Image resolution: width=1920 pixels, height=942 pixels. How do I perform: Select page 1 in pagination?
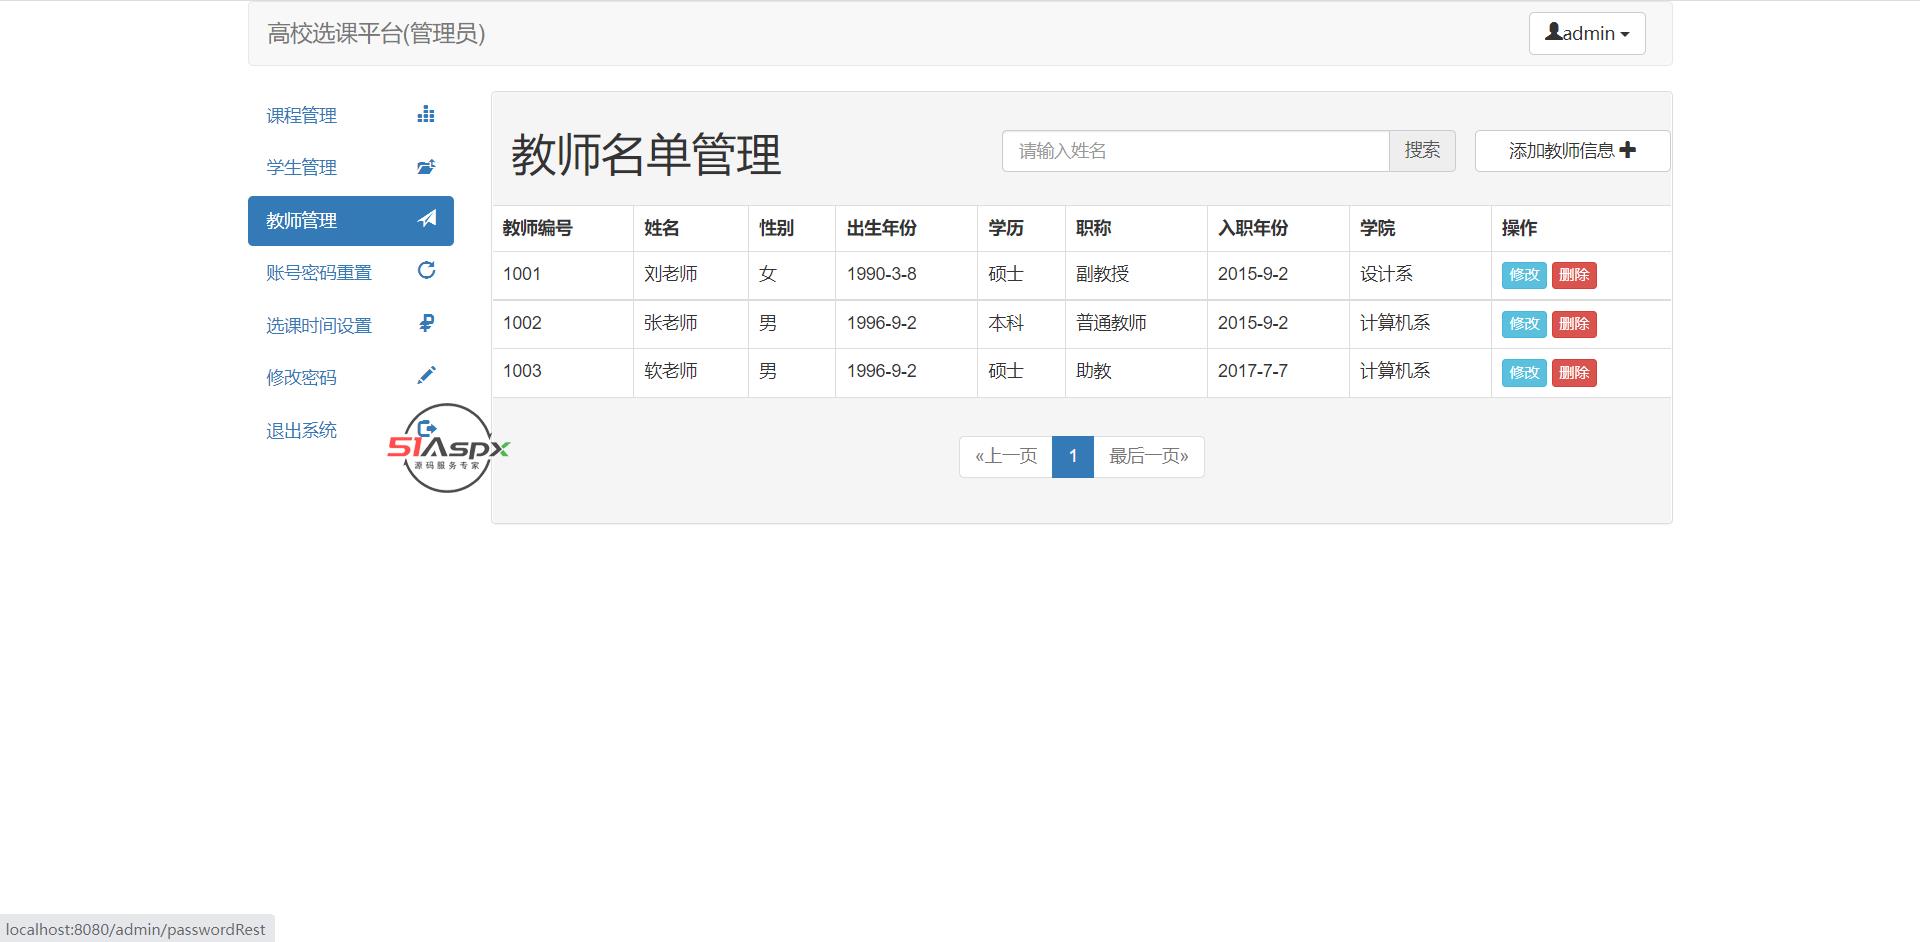pos(1073,457)
